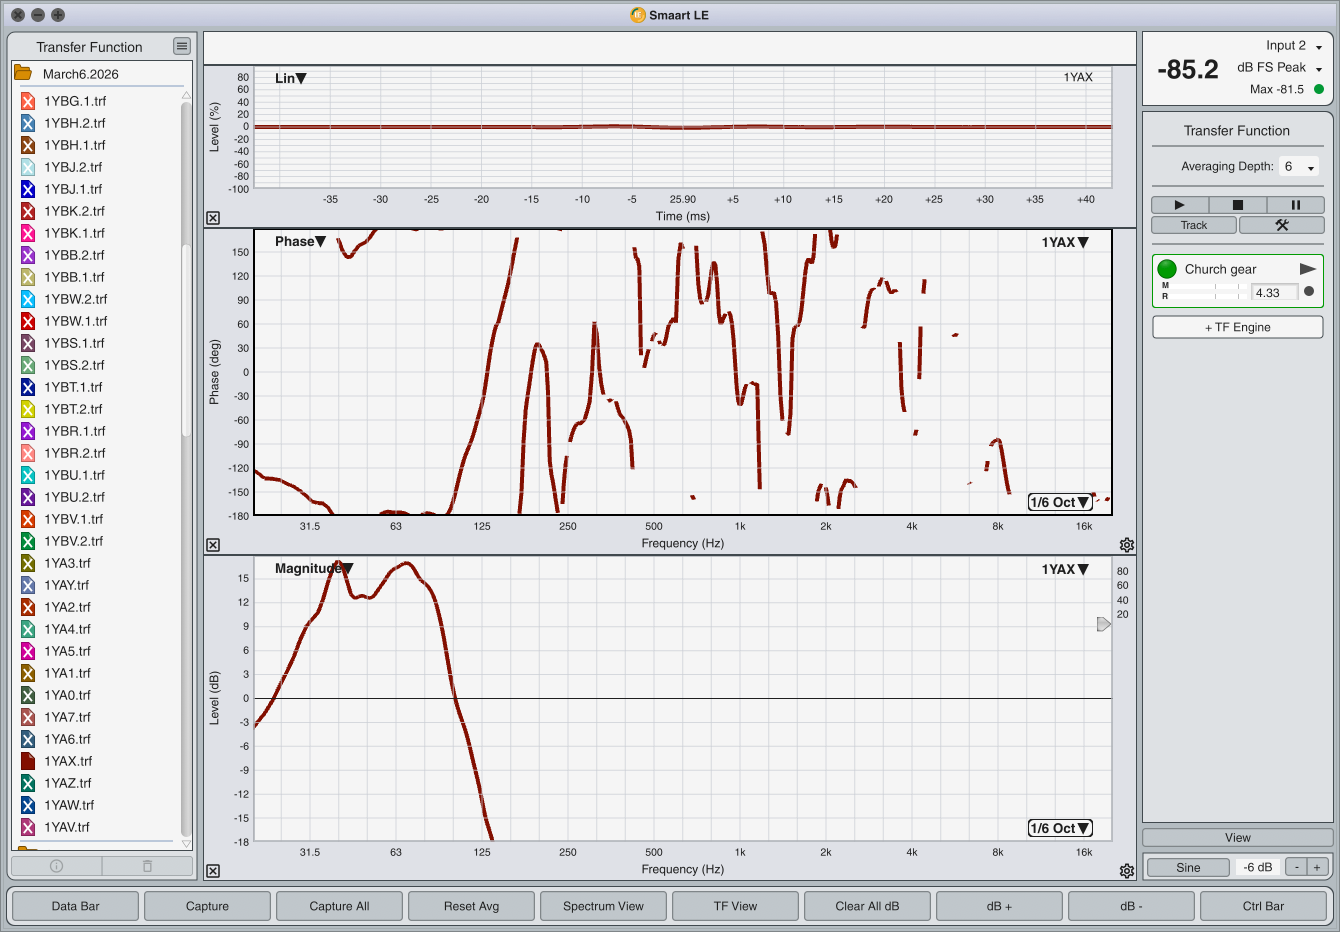Click the + TF Engine button
1340x932 pixels.
click(1238, 327)
